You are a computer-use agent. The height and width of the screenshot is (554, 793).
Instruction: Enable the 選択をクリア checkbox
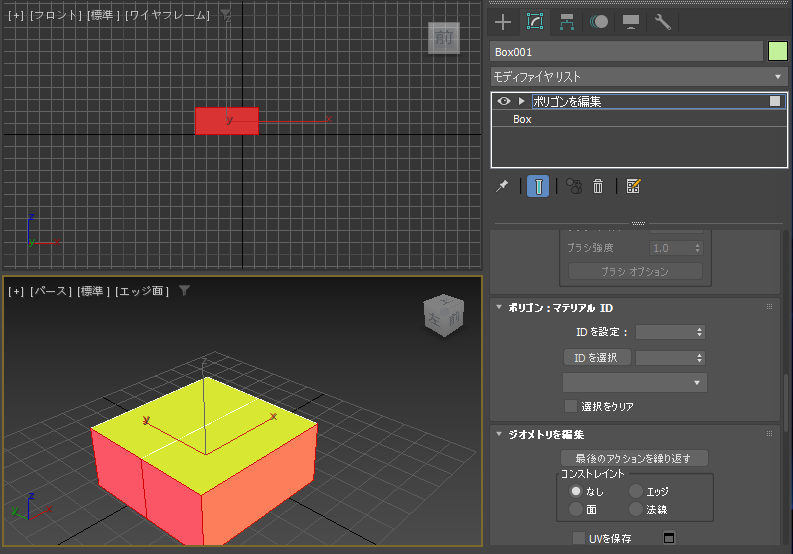[x=570, y=406]
